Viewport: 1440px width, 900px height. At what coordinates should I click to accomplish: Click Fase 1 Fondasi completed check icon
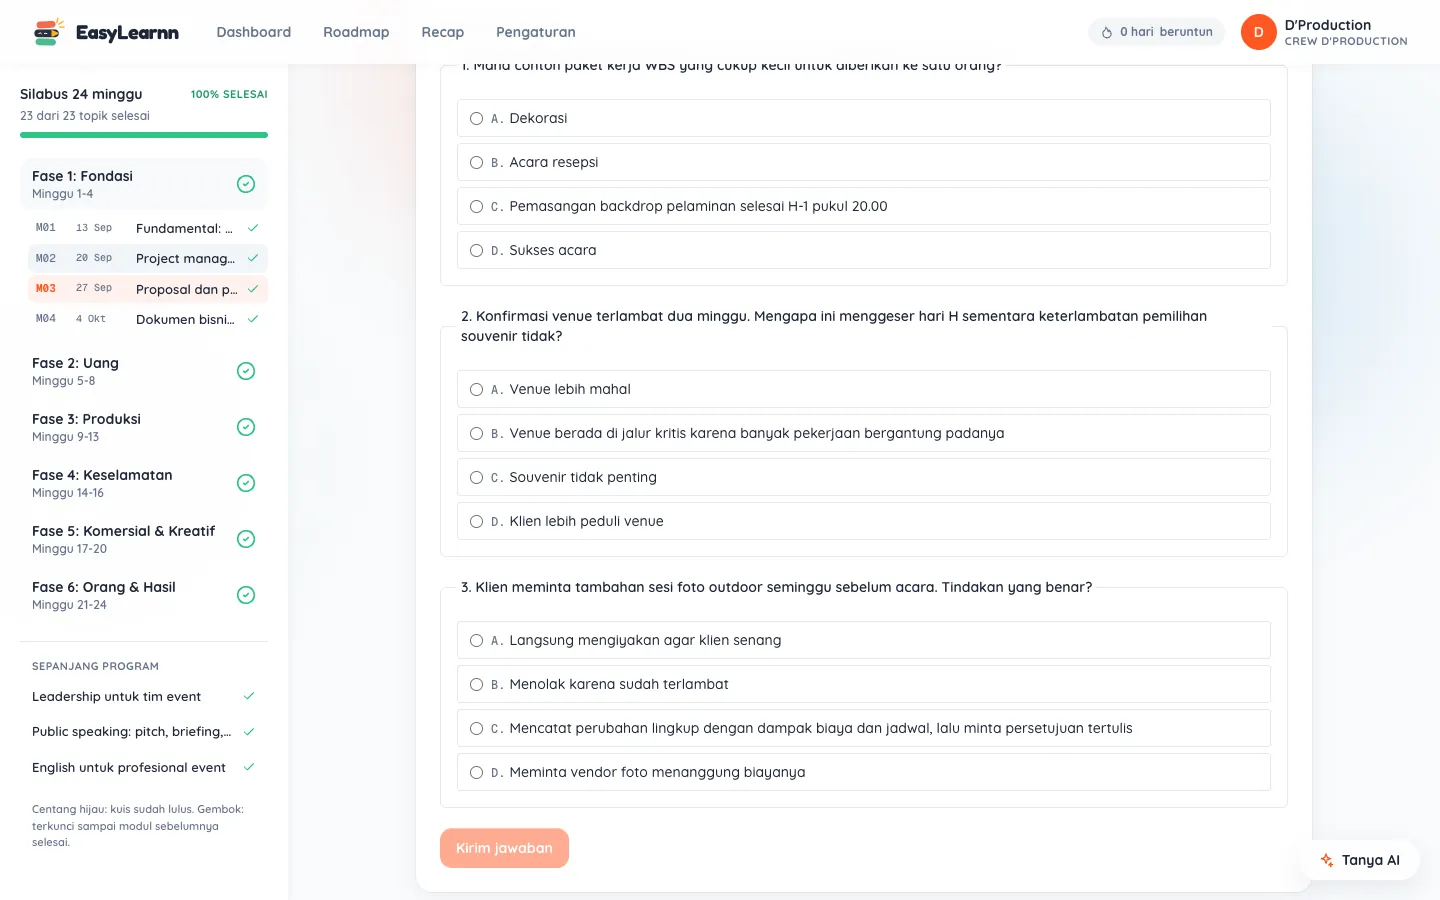coord(246,184)
